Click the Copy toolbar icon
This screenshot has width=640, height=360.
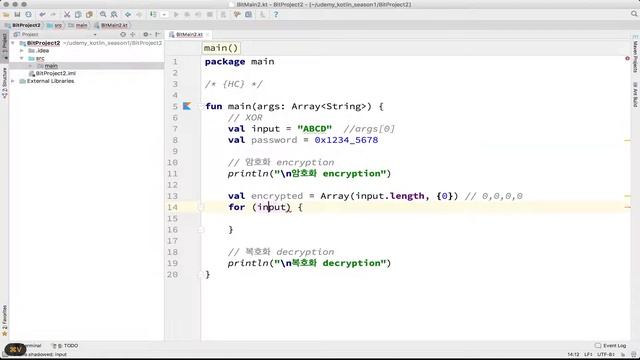coord(78,15)
